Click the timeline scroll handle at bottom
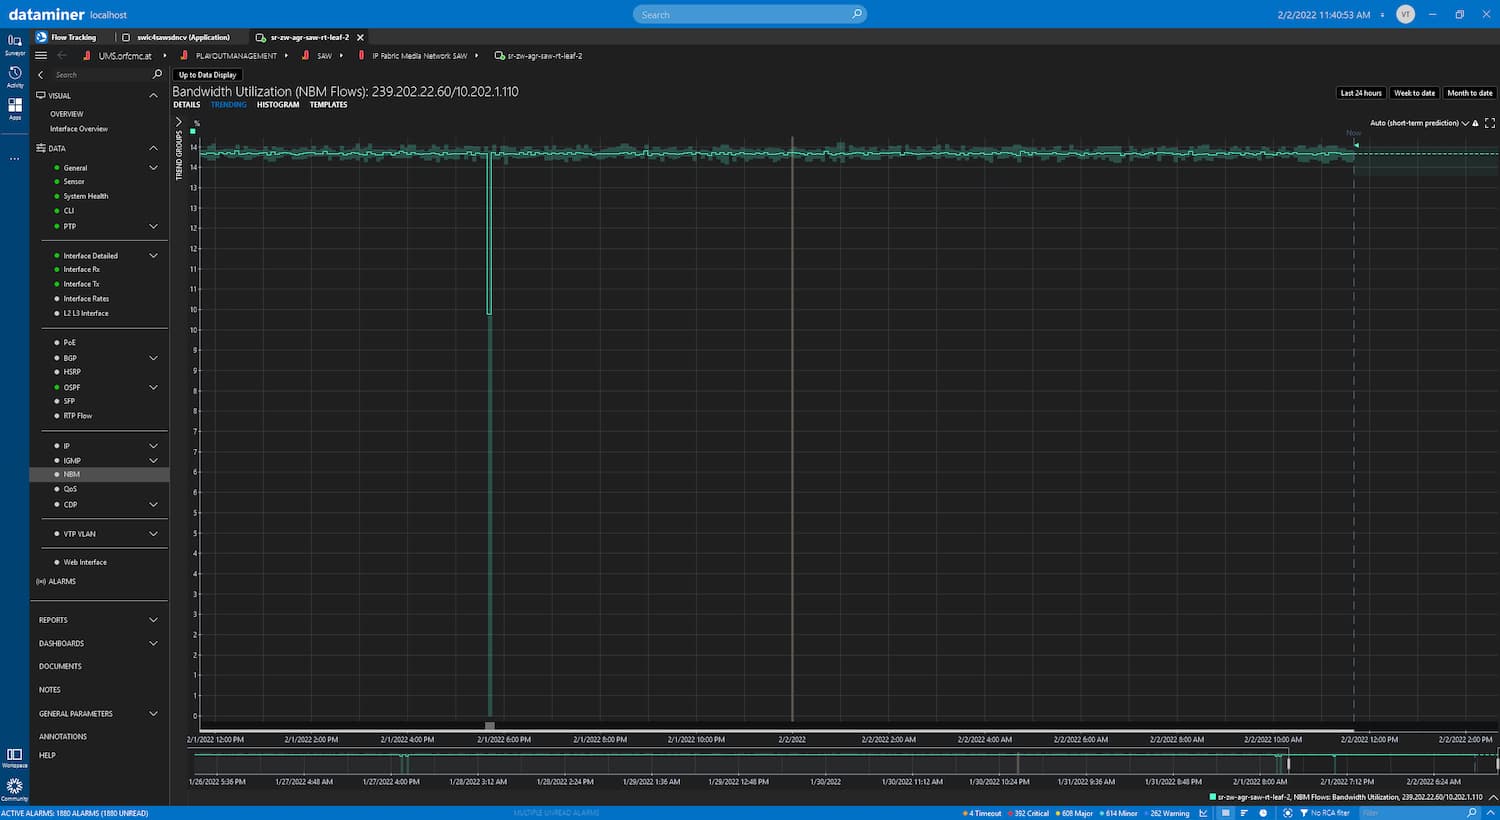 (x=490, y=726)
